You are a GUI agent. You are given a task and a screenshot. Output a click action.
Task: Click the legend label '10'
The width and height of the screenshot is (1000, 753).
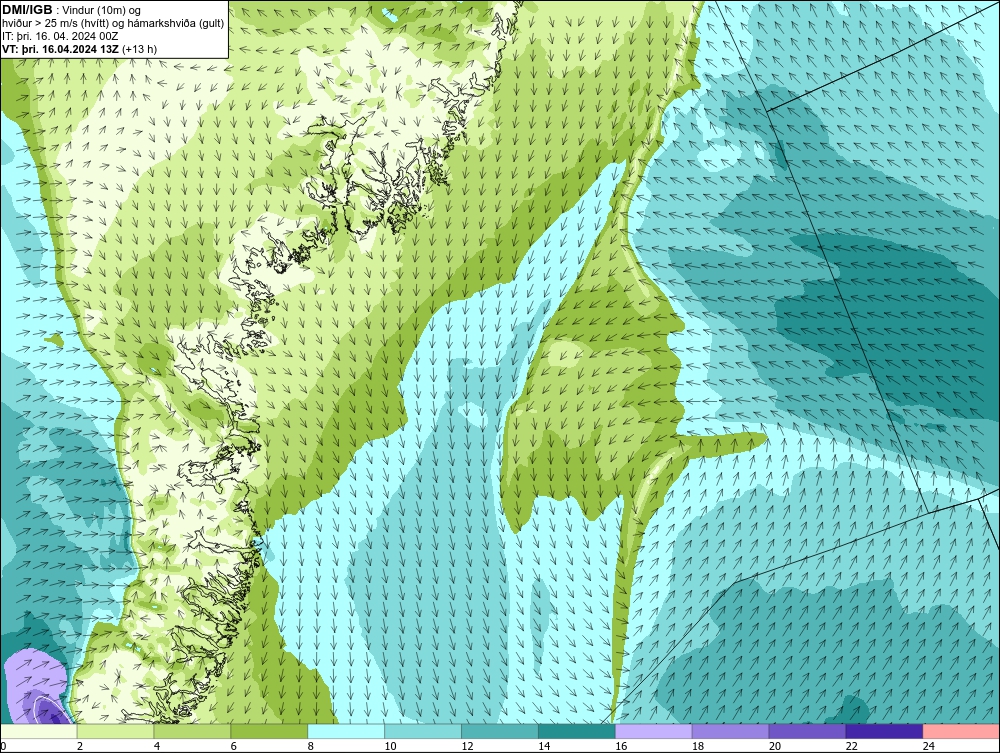click(390, 746)
